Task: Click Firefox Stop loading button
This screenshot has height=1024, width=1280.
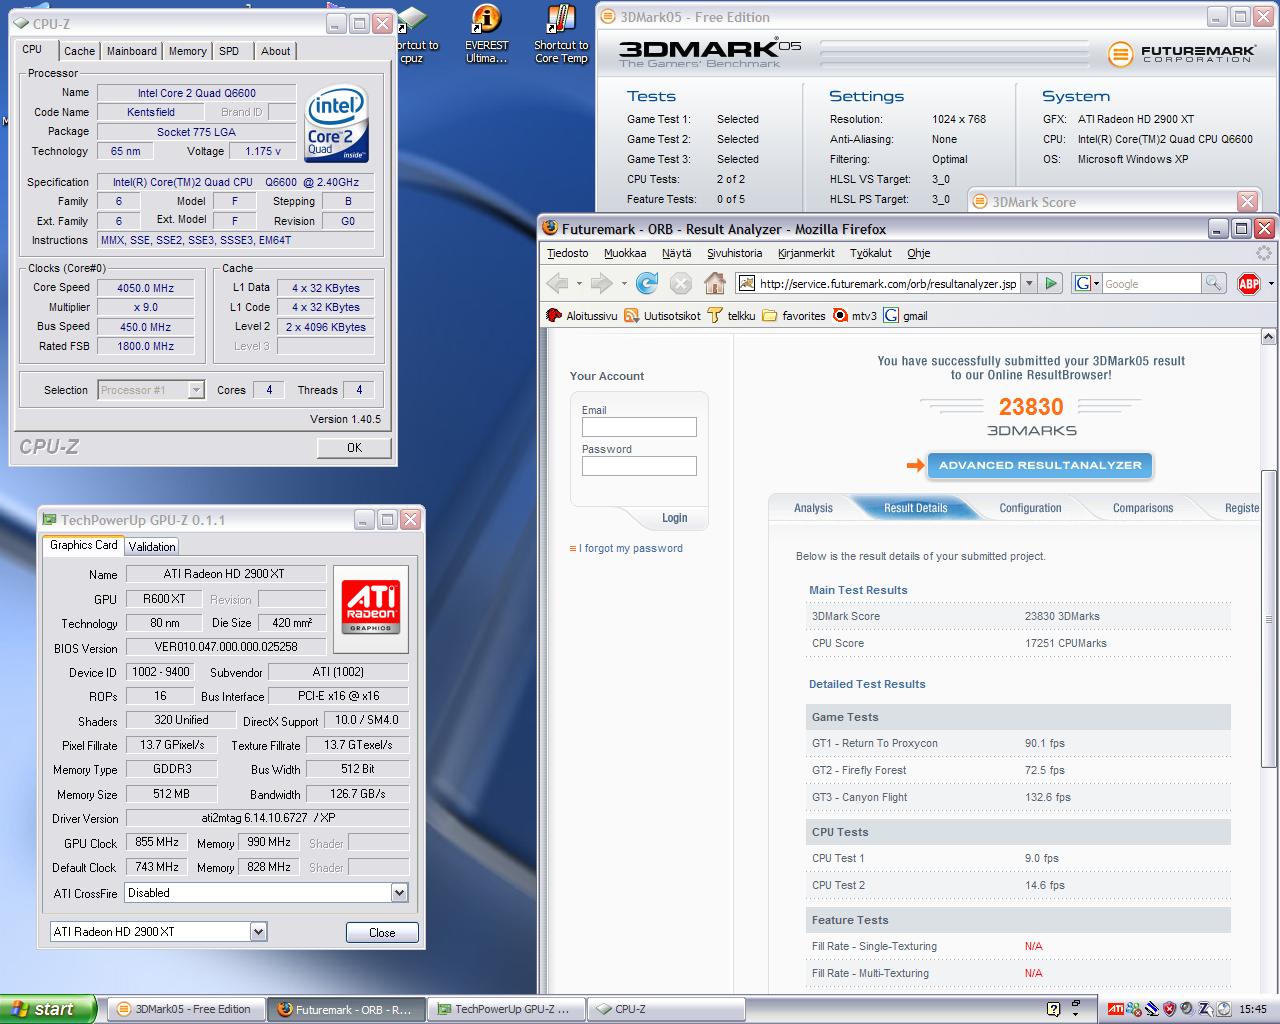Action: (x=681, y=284)
